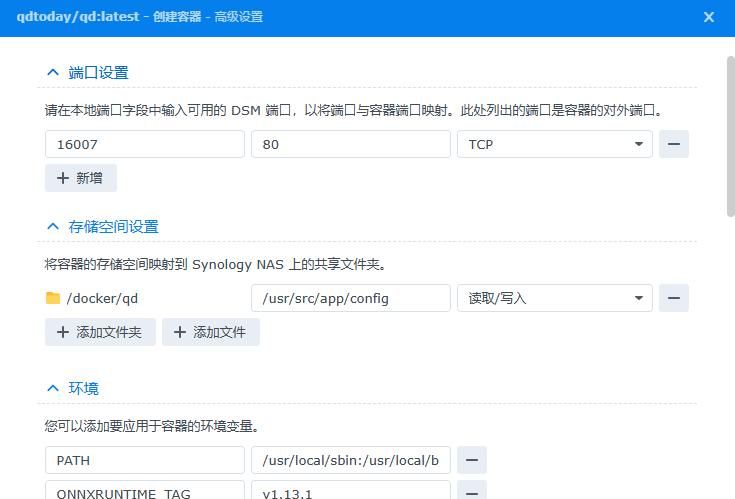Remove the /docker/qd volume mapping
This screenshot has width=735, height=499.
coord(674,298)
